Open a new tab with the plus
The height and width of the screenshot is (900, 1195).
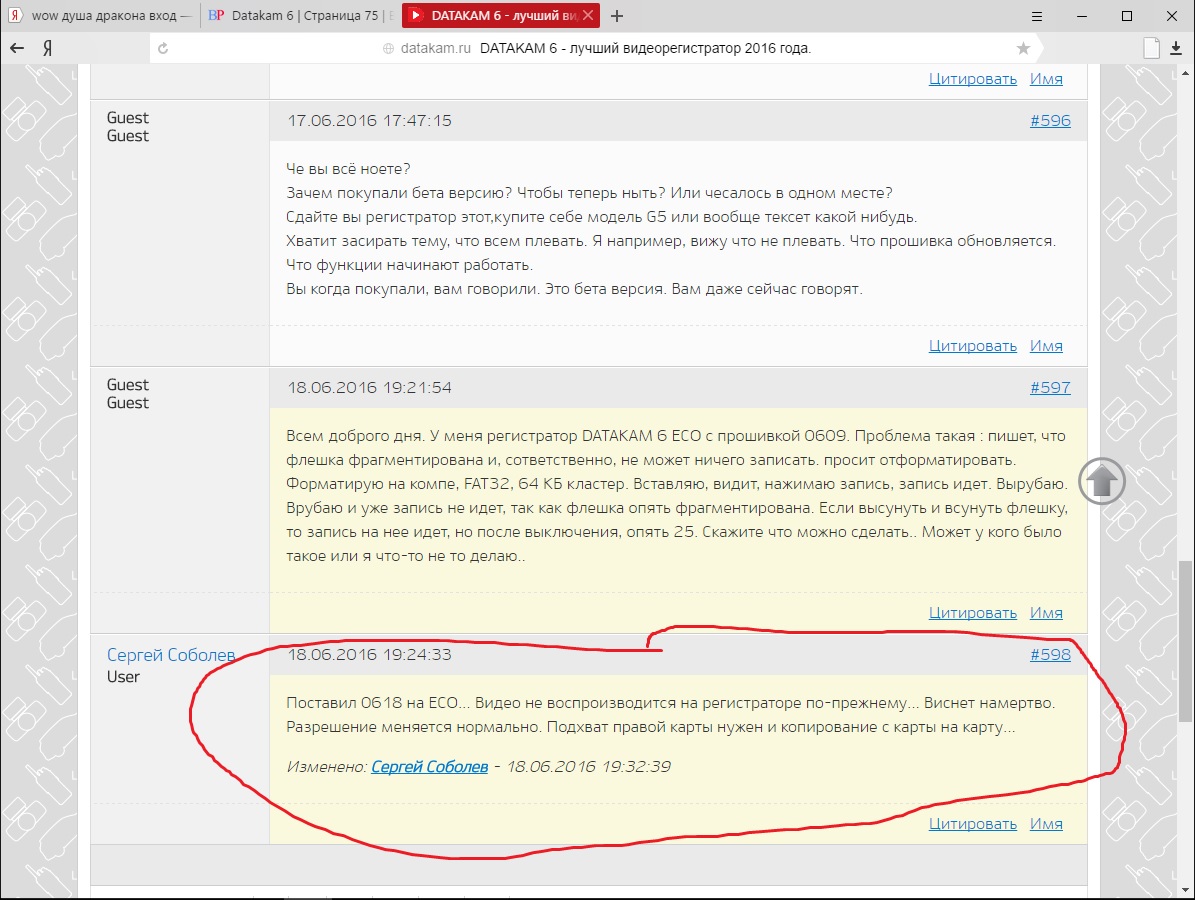617,15
